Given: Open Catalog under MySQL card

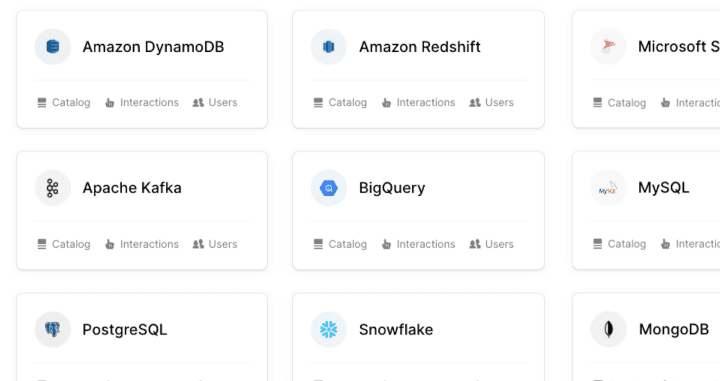Looking at the screenshot, I should click(619, 244).
